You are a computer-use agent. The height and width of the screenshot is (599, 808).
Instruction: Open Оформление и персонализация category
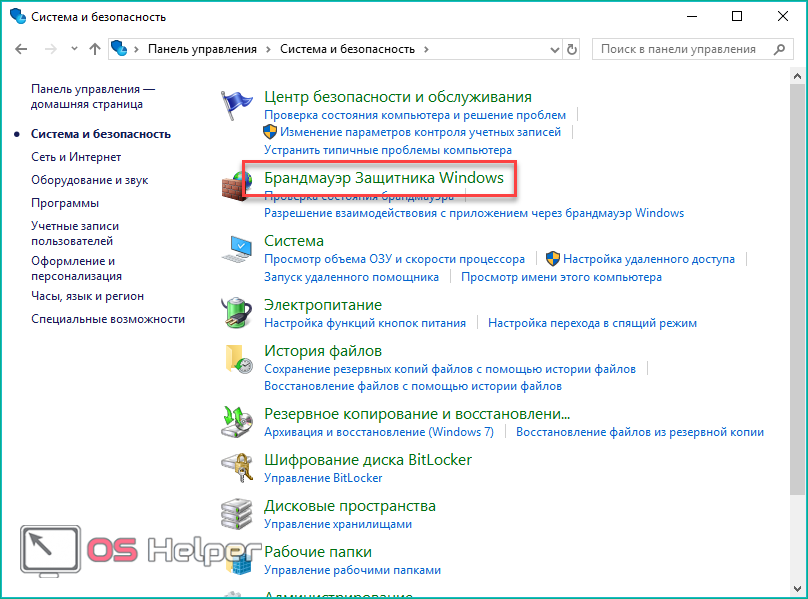76,268
